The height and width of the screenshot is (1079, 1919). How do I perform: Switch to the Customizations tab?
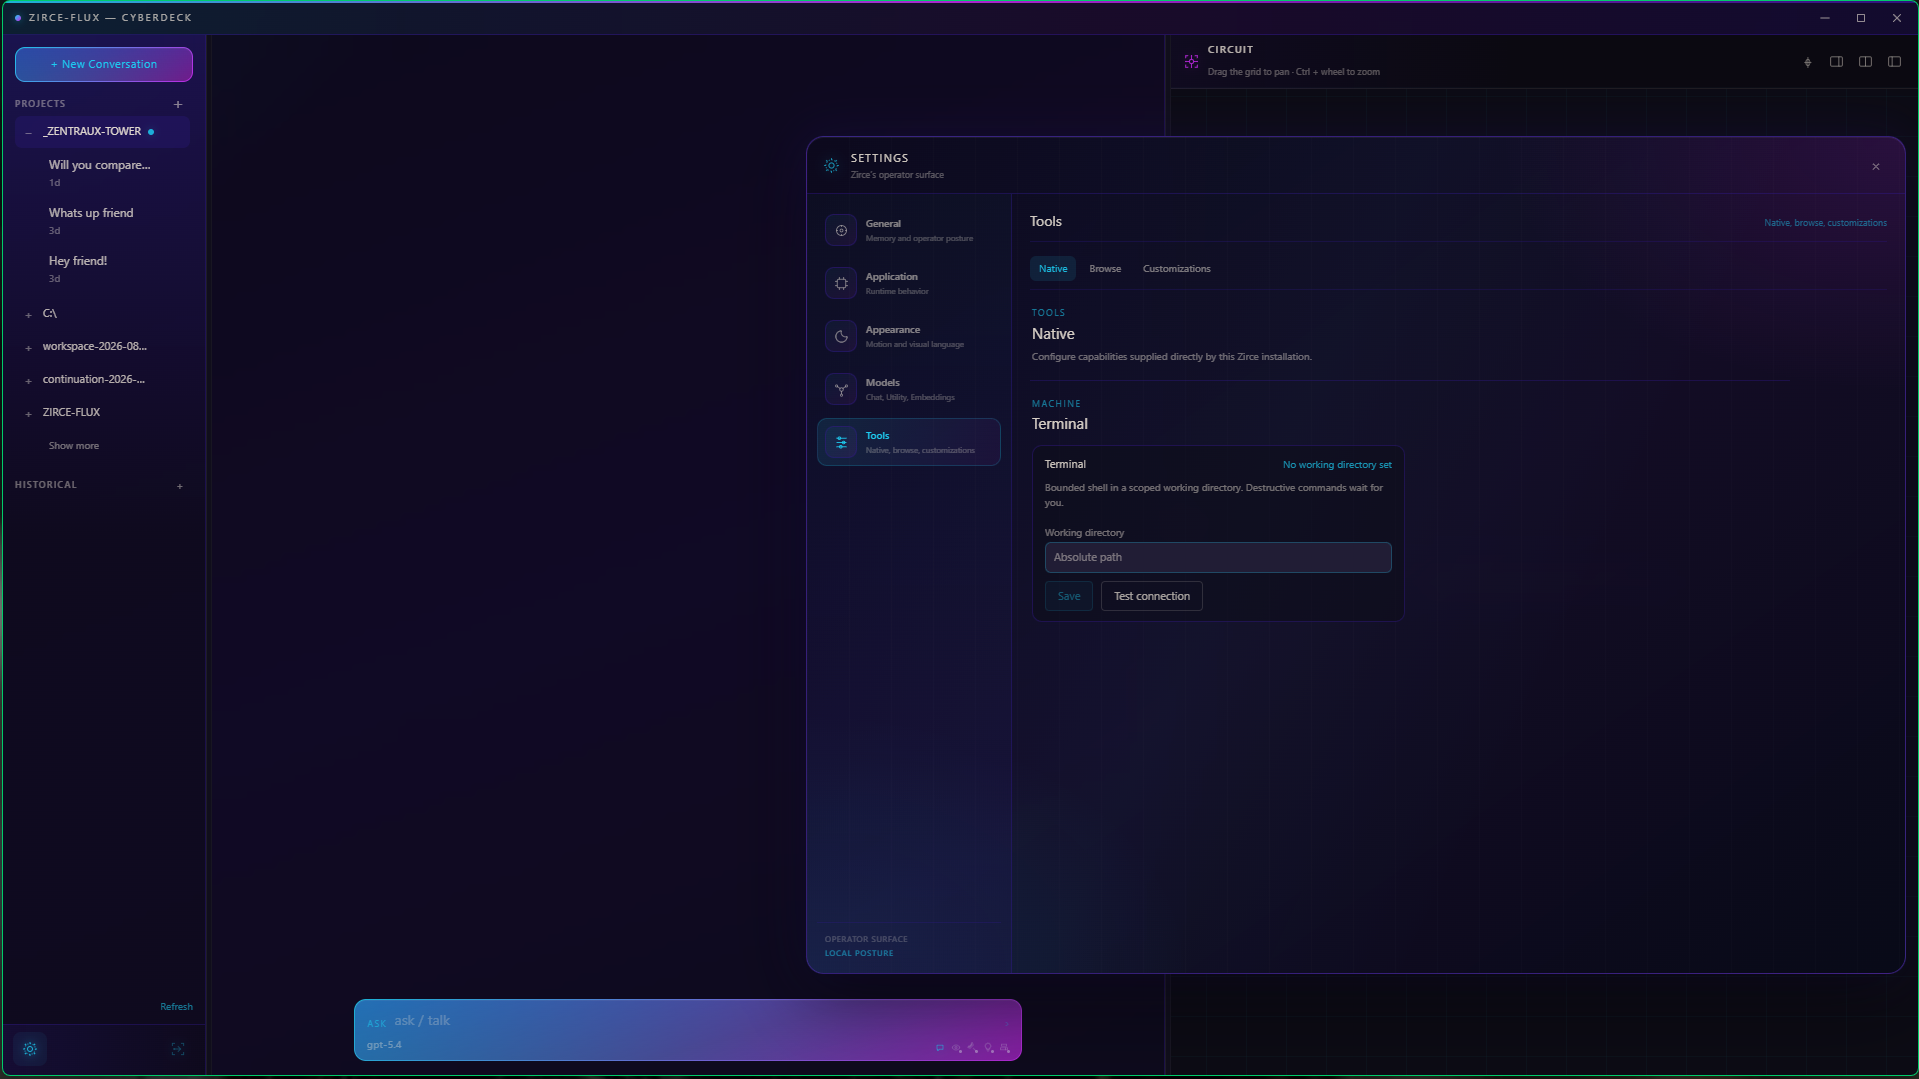click(x=1176, y=268)
